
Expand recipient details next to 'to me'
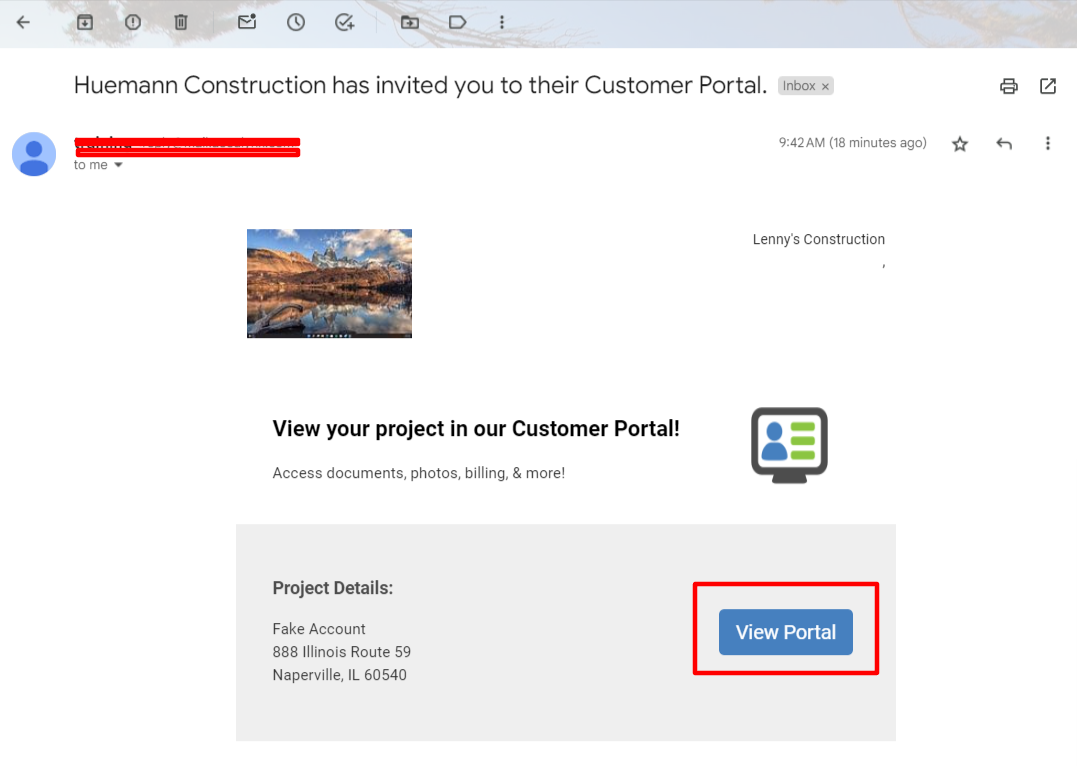click(118, 165)
